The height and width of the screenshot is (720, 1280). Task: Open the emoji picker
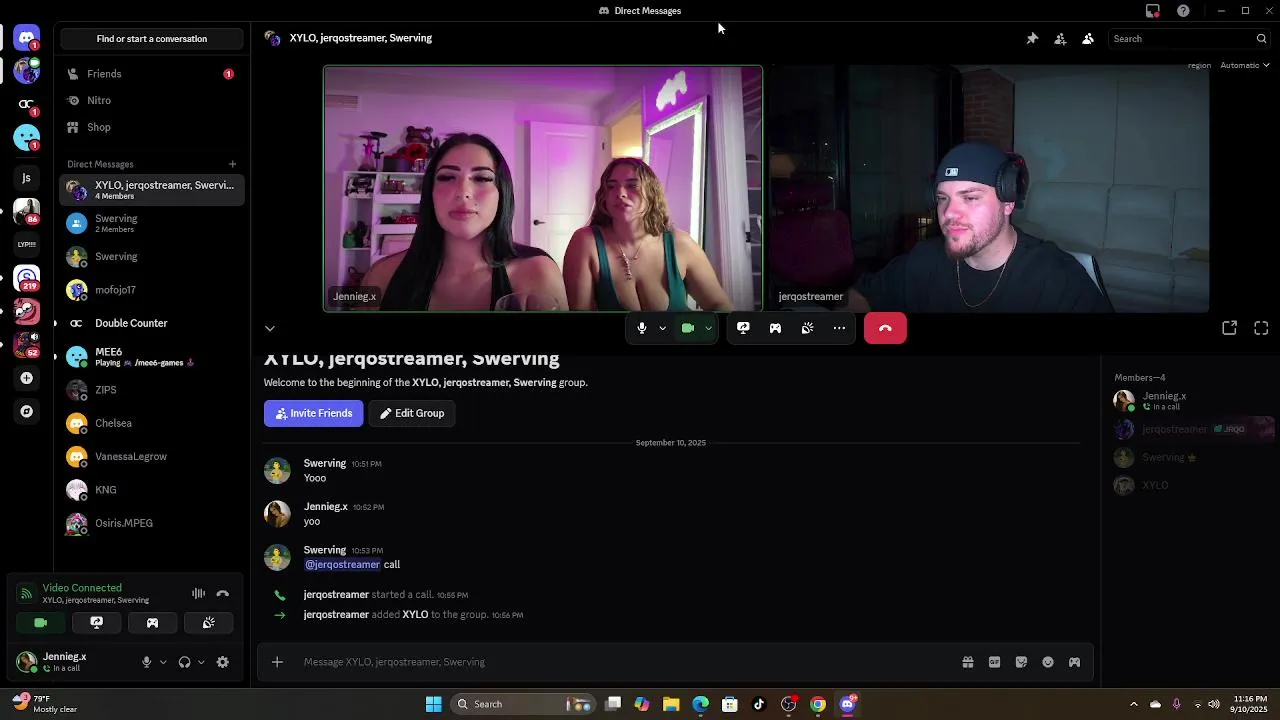pos(1048,662)
